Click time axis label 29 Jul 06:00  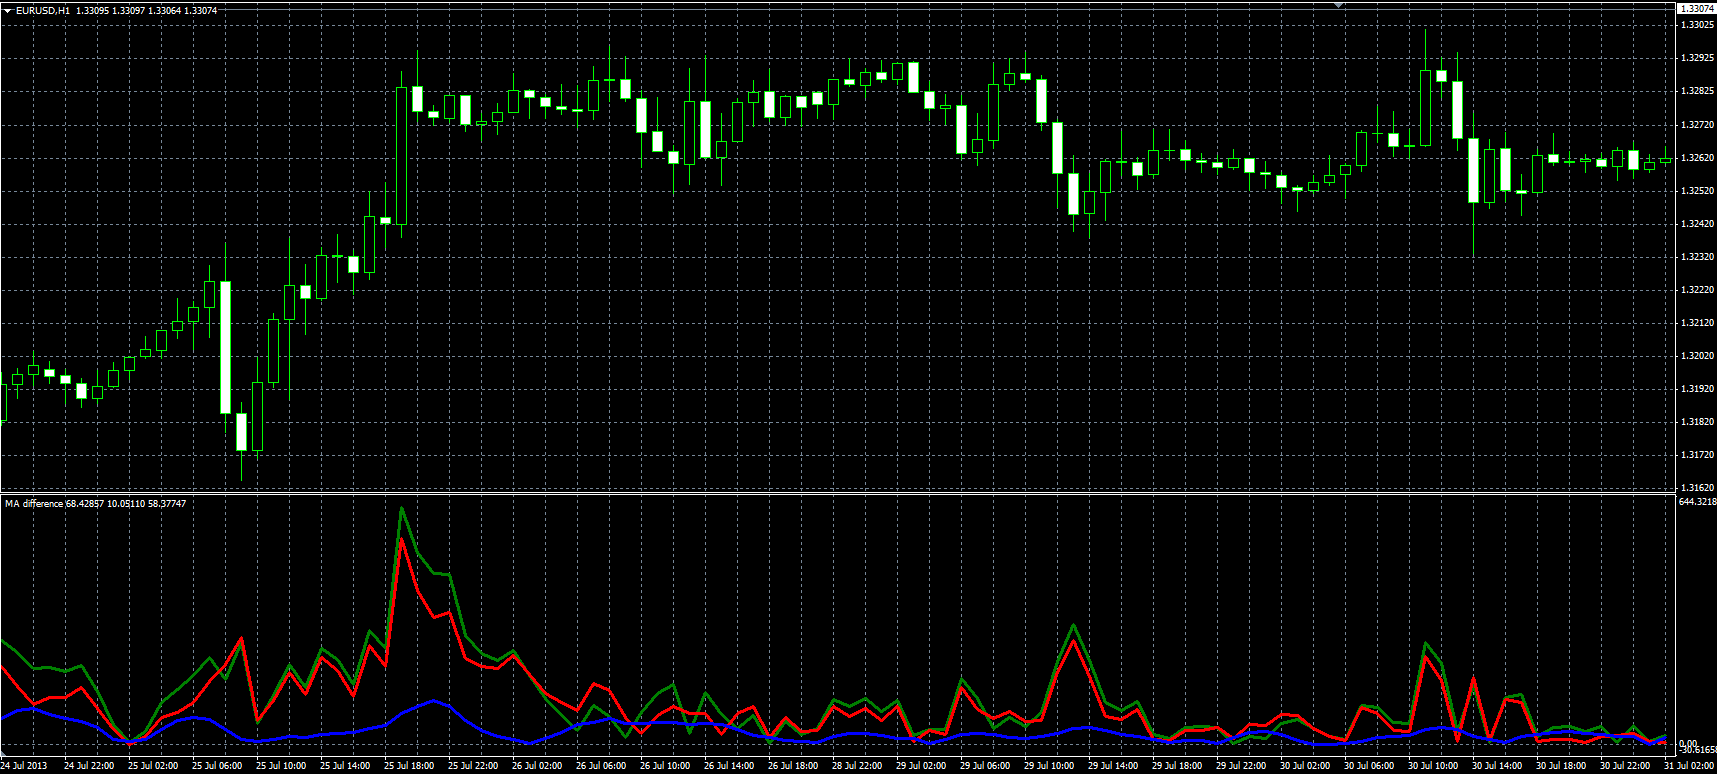click(985, 766)
